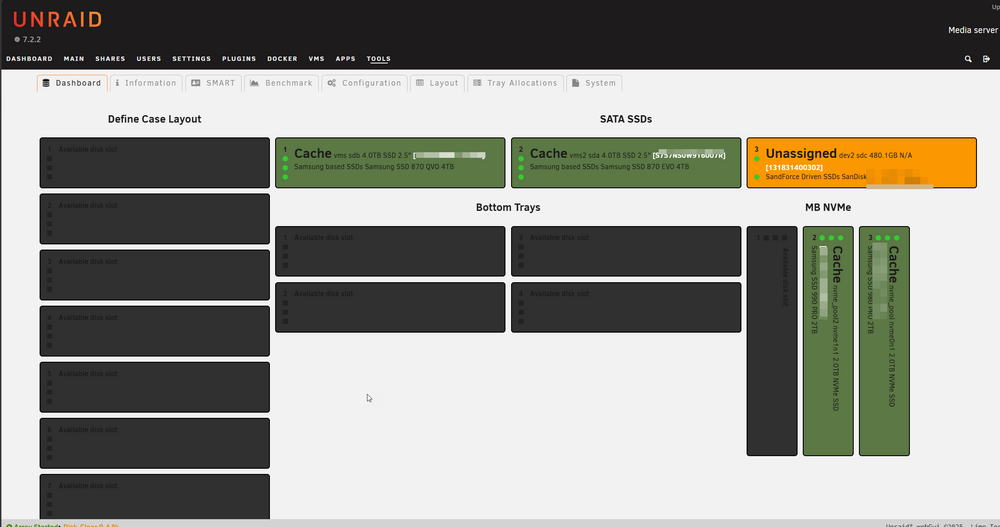Open the APPS page

(346, 59)
